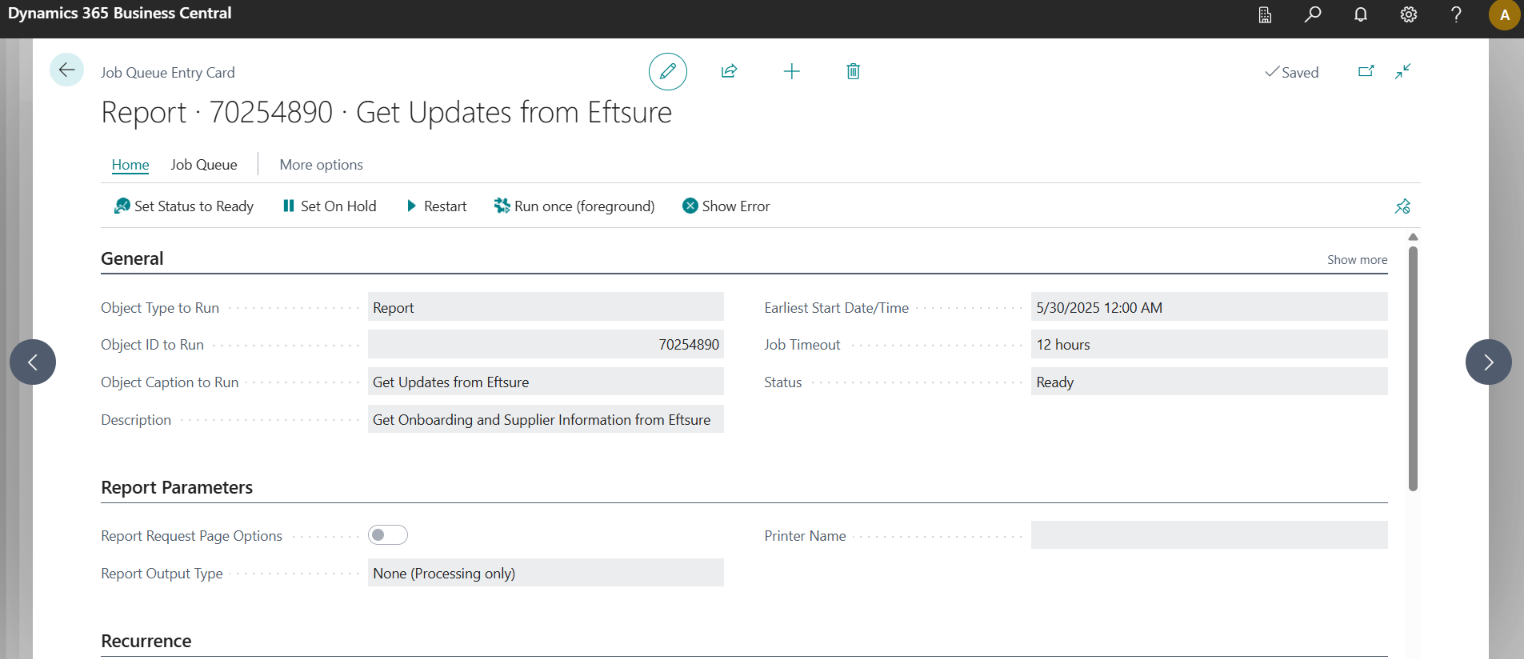Collapse the General section header
This screenshot has height=659, width=1524.
[x=132, y=258]
